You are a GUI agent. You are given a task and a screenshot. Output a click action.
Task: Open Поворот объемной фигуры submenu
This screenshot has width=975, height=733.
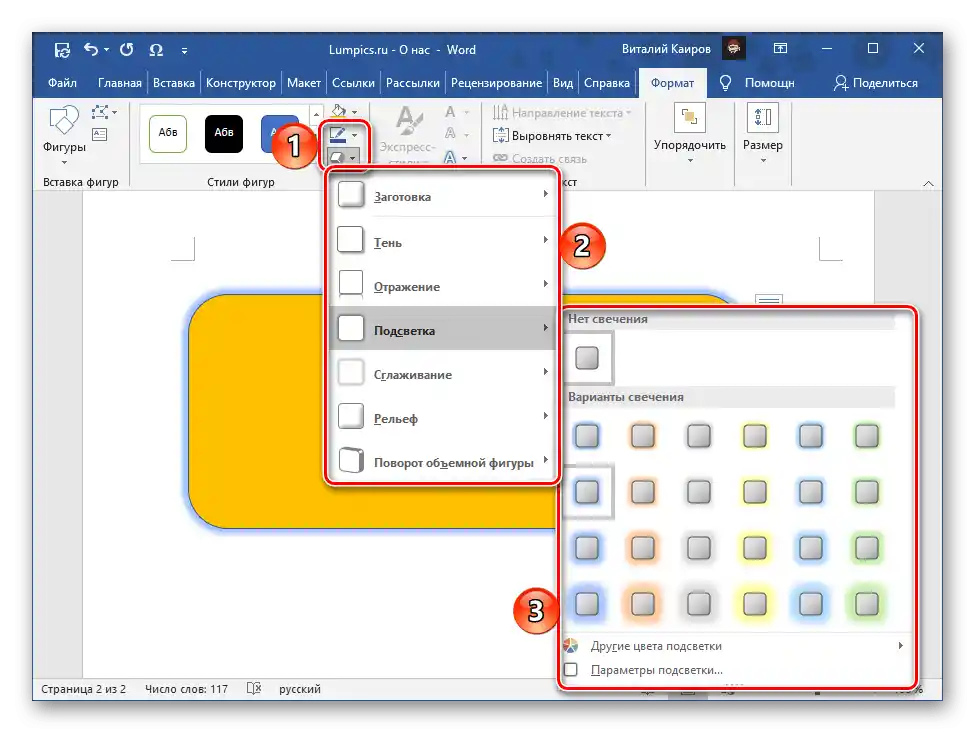tap(443, 461)
